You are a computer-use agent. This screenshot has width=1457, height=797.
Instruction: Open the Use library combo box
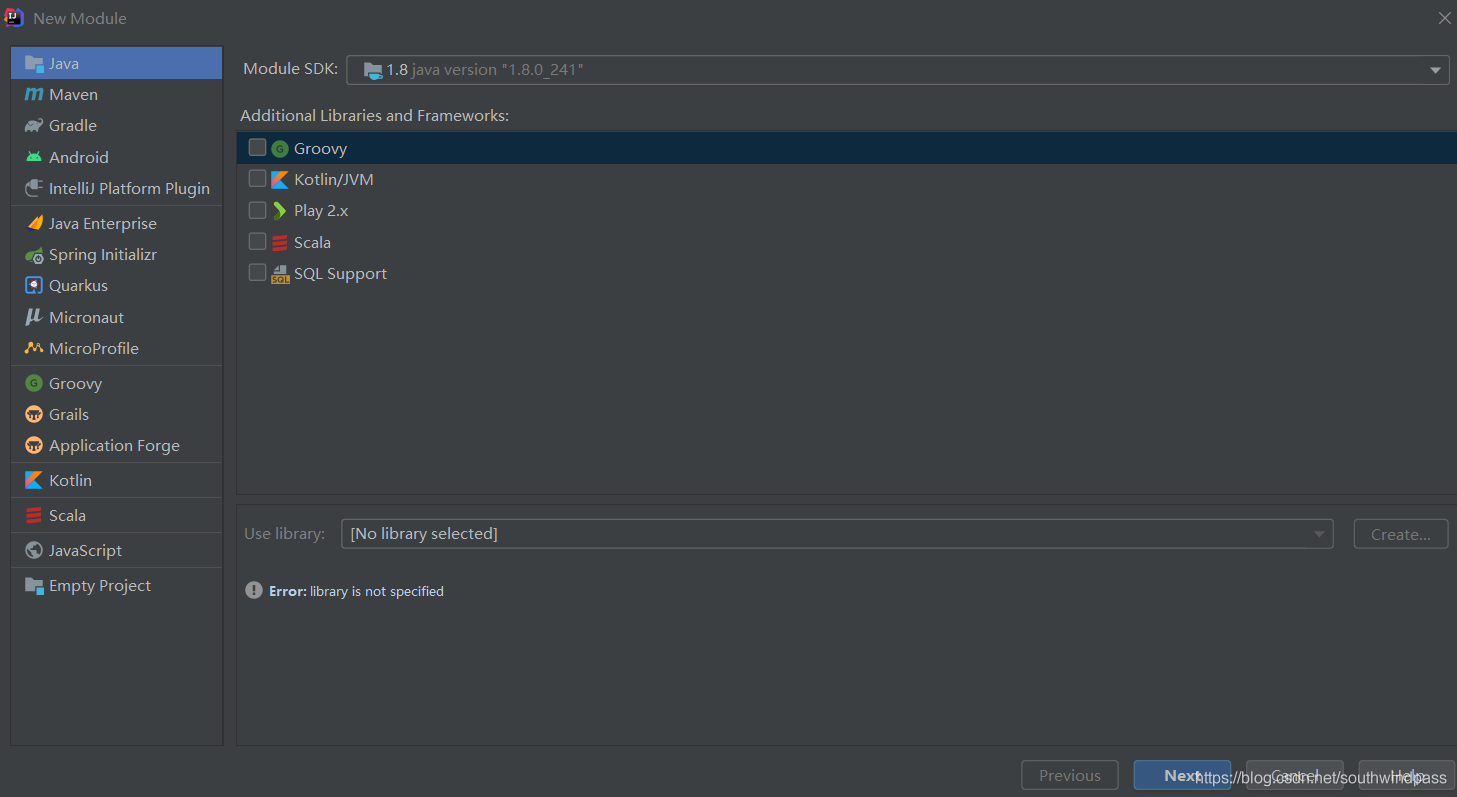(836, 534)
